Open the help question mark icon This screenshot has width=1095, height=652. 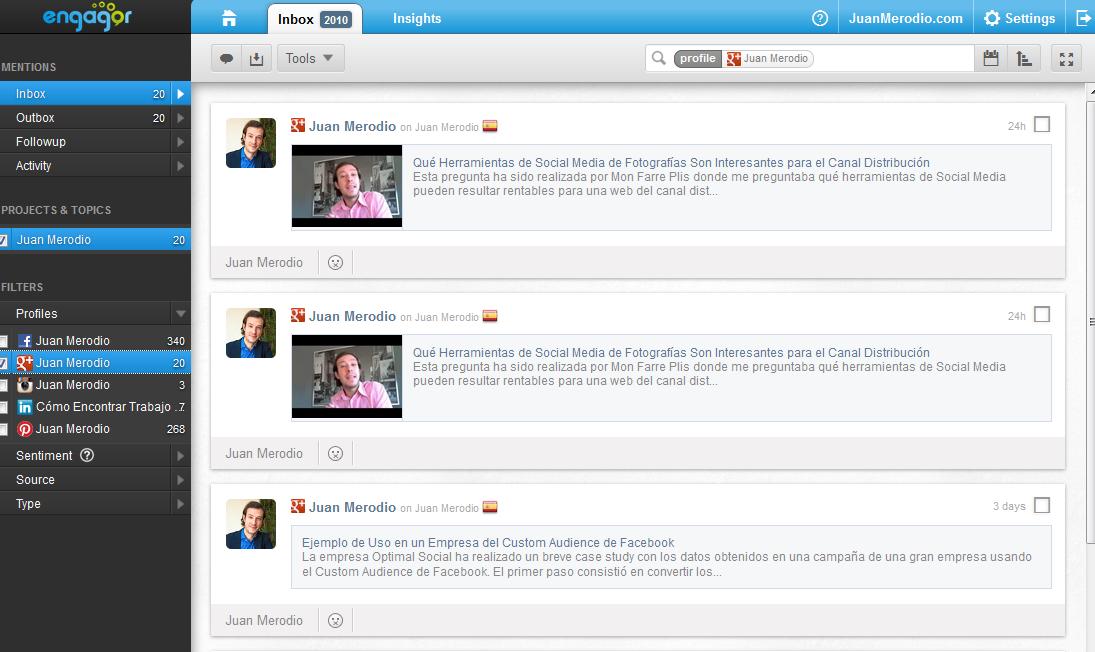(820, 18)
